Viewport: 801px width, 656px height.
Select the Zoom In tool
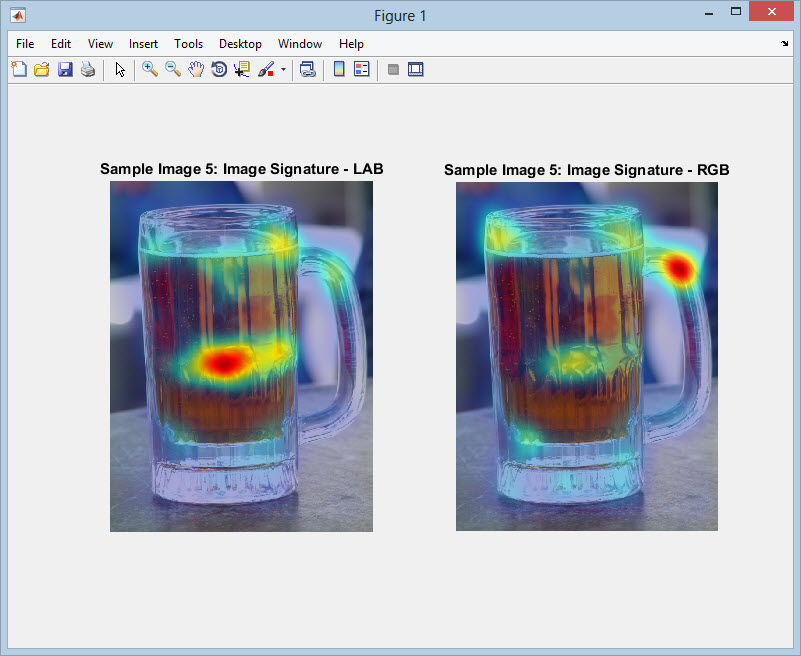[150, 69]
